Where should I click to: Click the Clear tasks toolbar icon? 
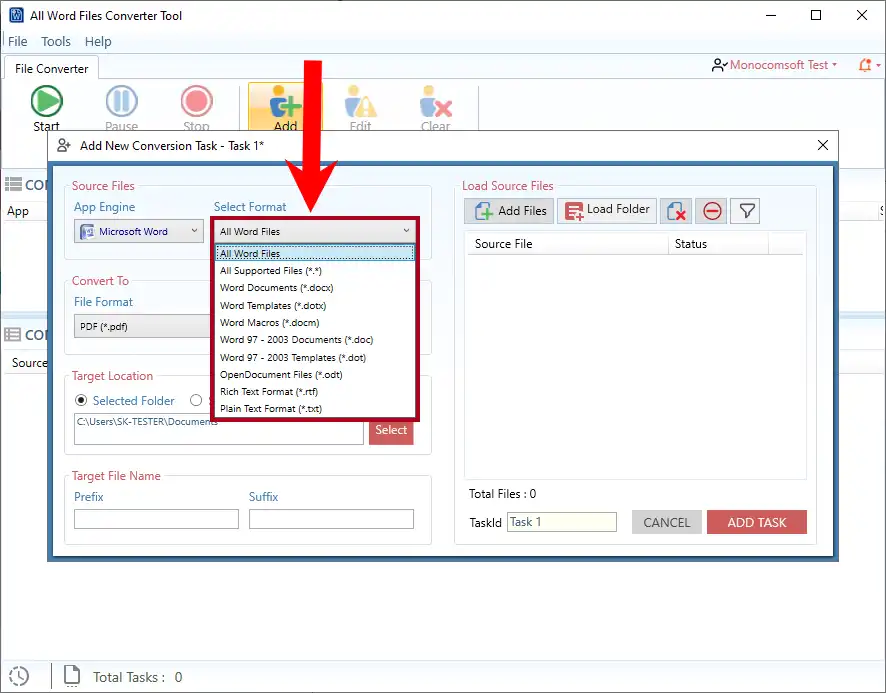point(435,102)
